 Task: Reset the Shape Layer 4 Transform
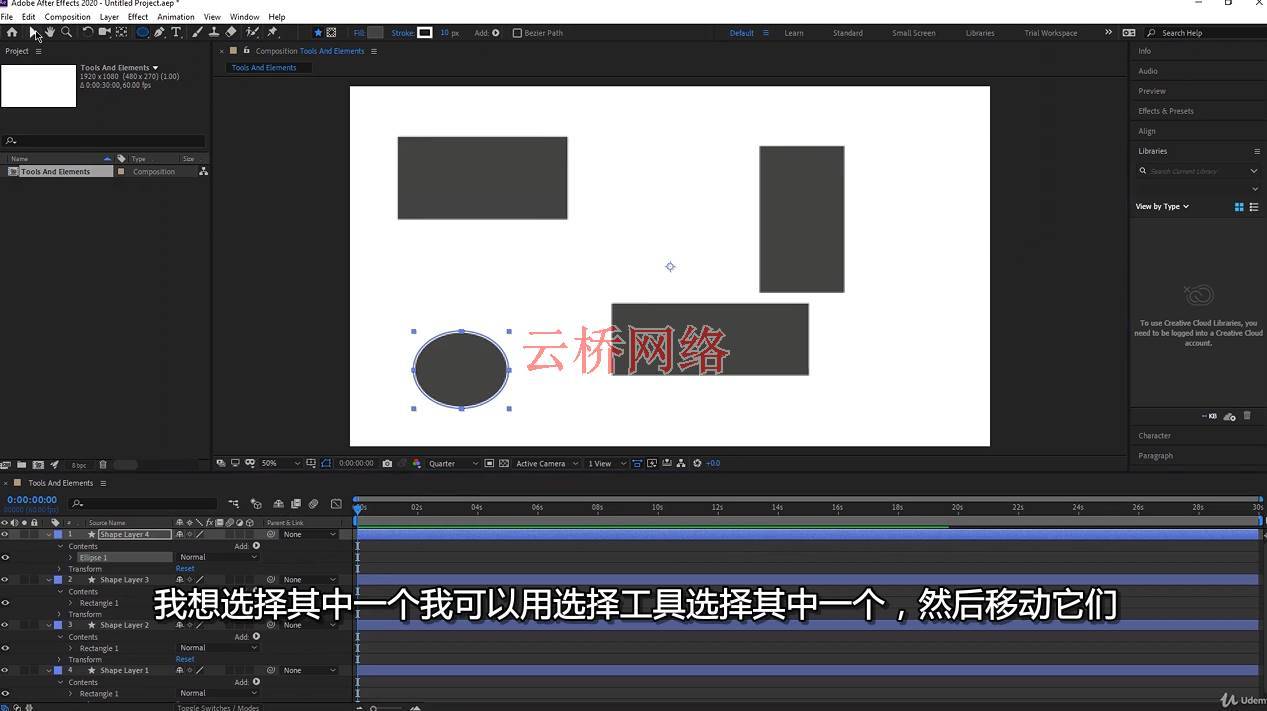185,568
